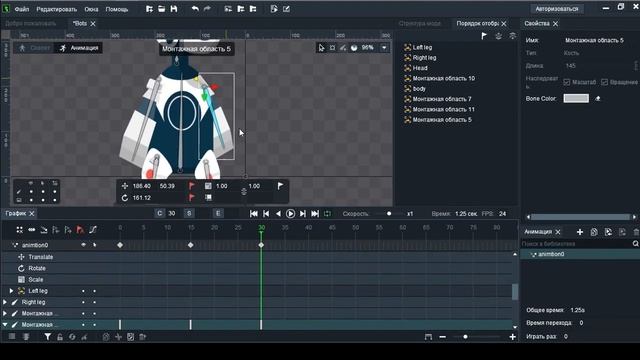Expand the Left leg timeline row
The width and height of the screenshot is (640, 360).
11,291
